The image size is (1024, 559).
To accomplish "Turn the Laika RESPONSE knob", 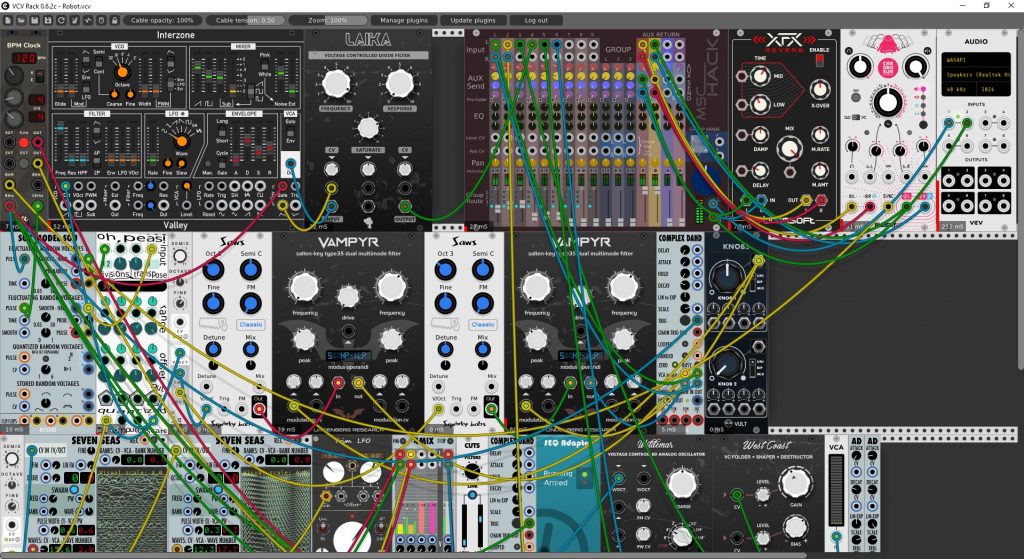I will click(x=400, y=83).
